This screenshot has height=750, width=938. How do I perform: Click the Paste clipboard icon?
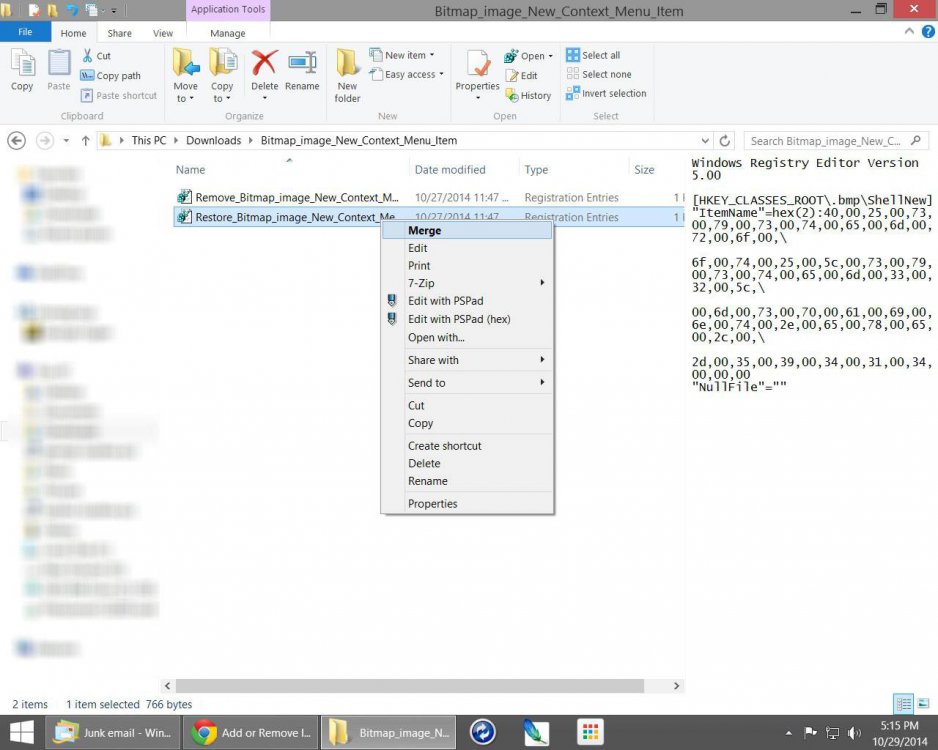click(59, 63)
